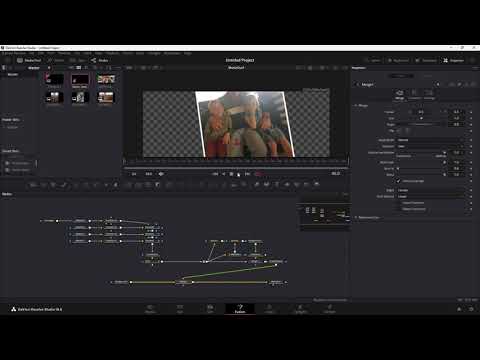Add a Paint tool from toolbar
This screenshot has height=360, width=480.
pyautogui.click(x=63, y=185)
